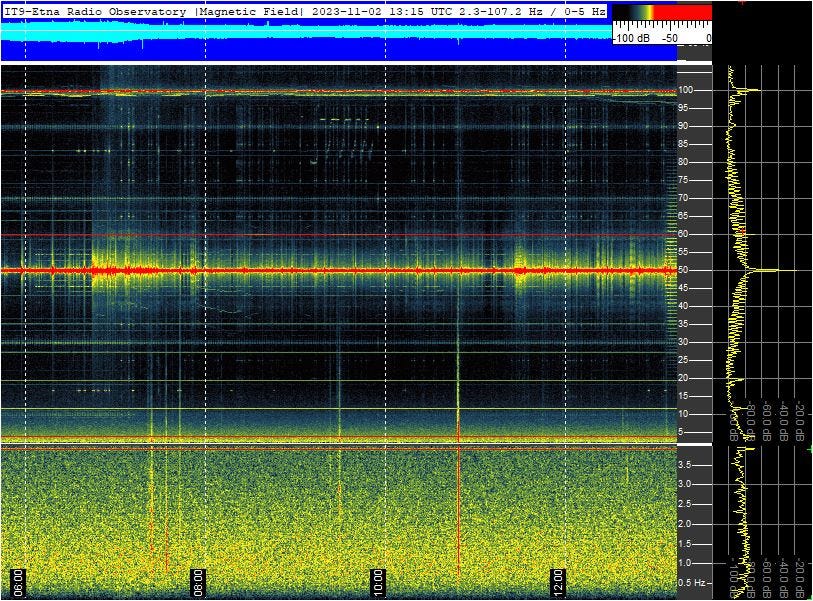Click '-20.0 dB' in lower spectrum panel
Viewport: 813px width, 601px height.
(799, 578)
